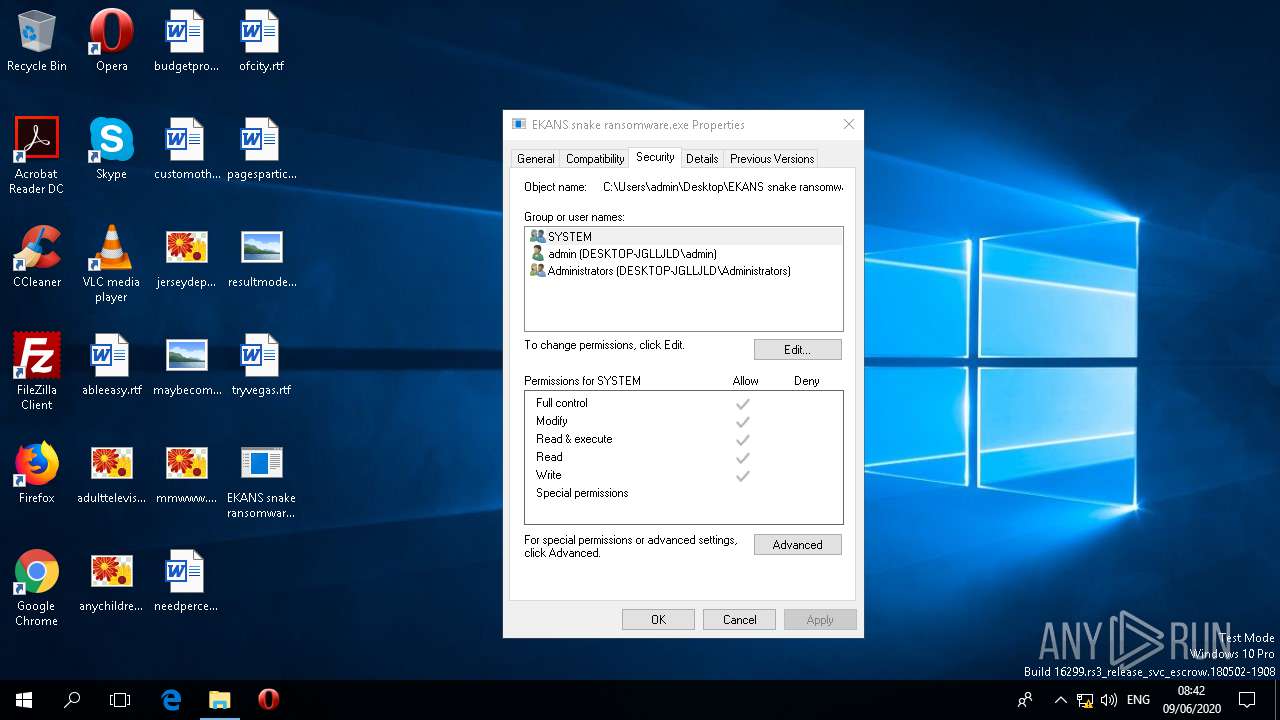Viewport: 1280px width, 720px height.
Task: Click the Special permissions row
Action: [x=683, y=493]
